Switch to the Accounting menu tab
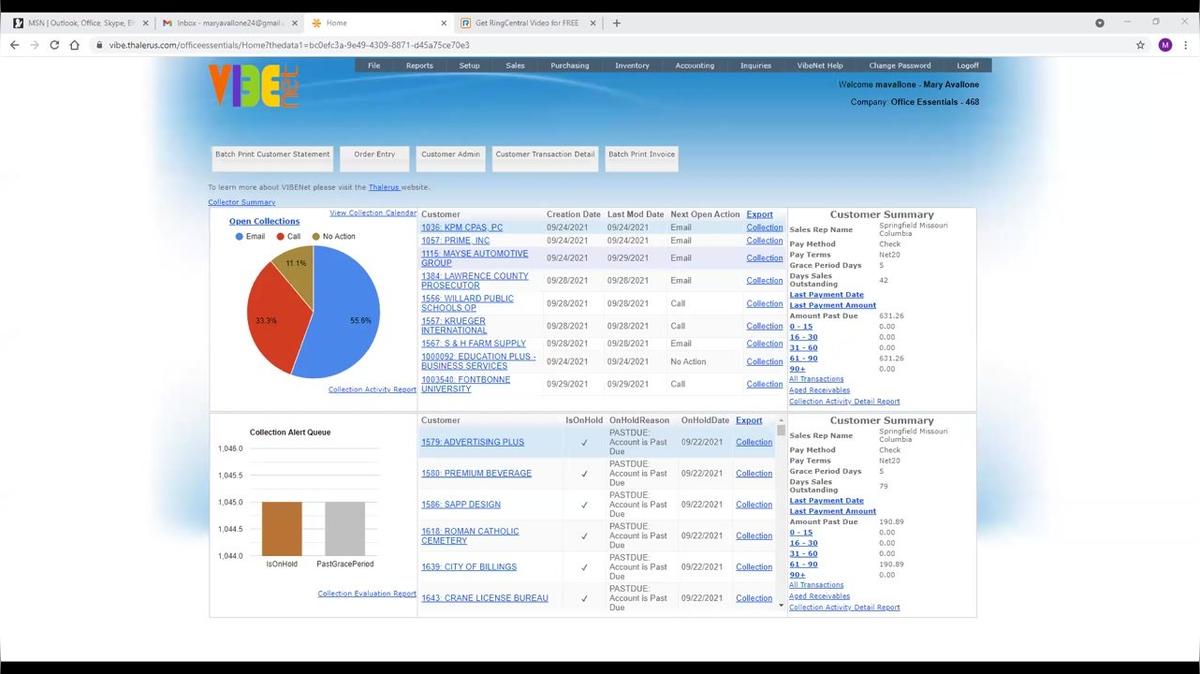This screenshot has width=1200, height=674. 694,65
